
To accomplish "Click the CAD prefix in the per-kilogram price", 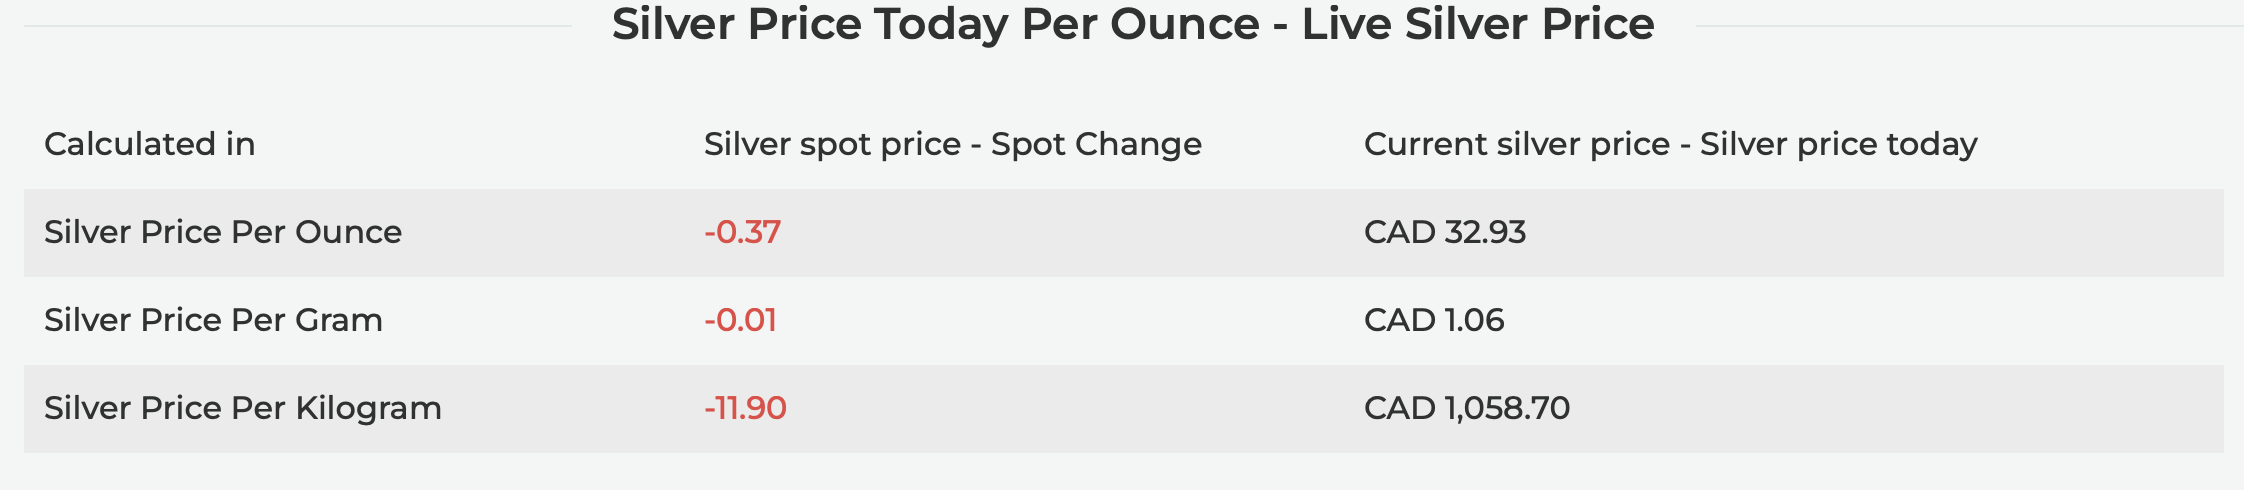I will pos(1400,408).
